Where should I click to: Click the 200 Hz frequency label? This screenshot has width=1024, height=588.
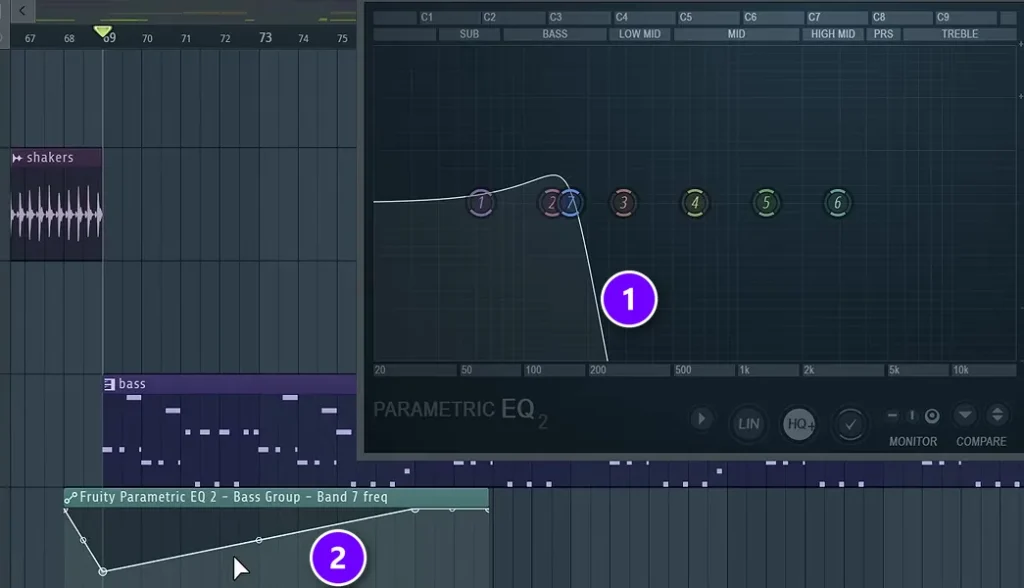point(598,370)
